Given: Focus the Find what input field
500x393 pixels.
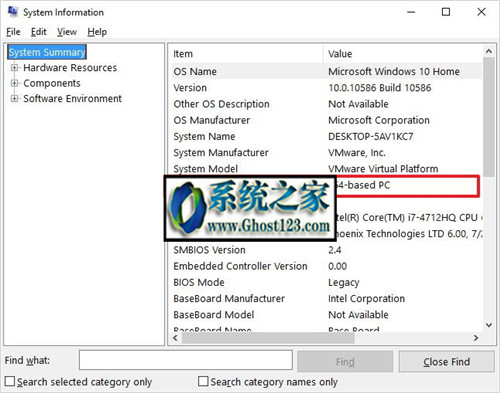Looking at the screenshot, I should tap(186, 360).
